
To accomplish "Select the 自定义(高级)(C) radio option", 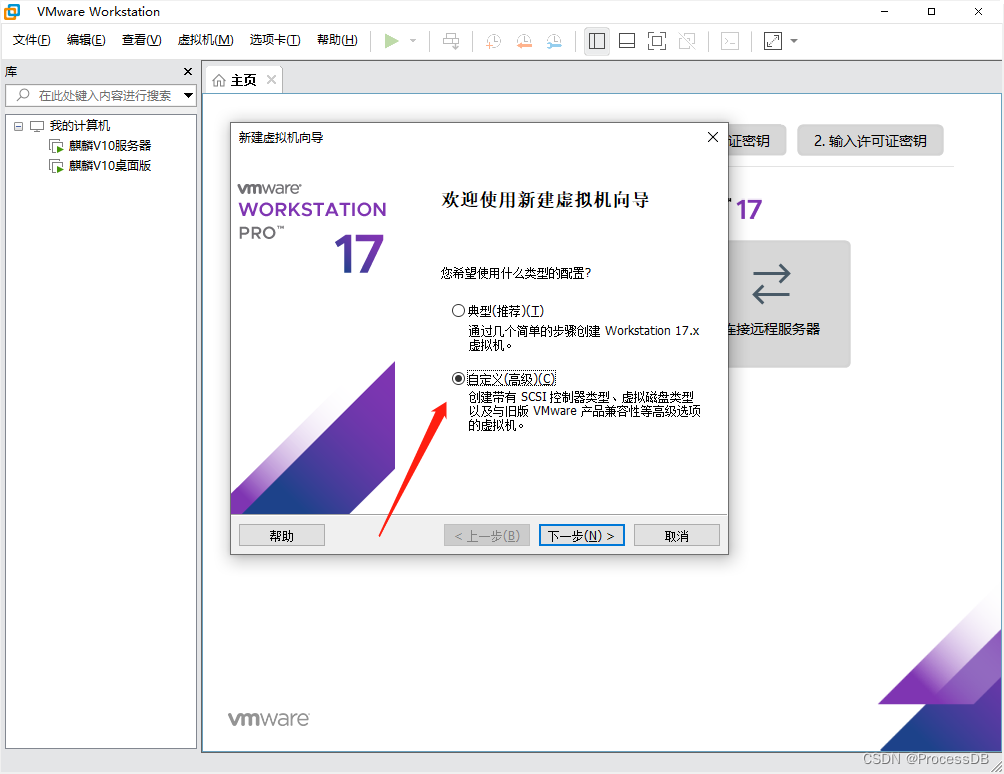I will [x=458, y=378].
